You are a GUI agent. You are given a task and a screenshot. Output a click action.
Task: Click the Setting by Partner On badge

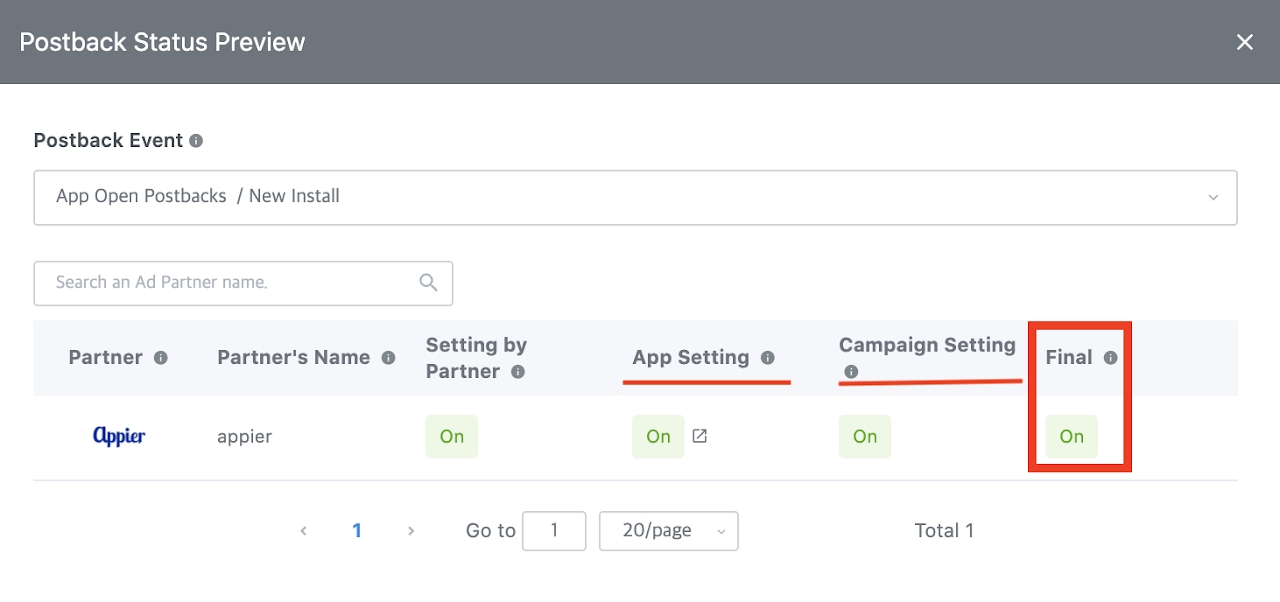(x=452, y=437)
